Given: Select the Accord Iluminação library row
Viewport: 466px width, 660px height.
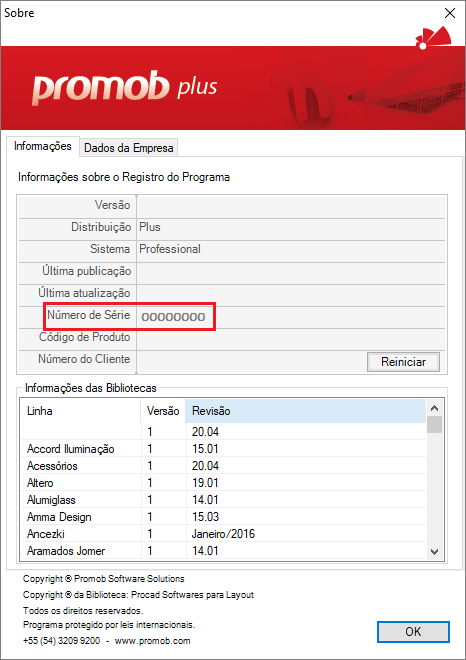Looking at the screenshot, I should click(x=223, y=449).
